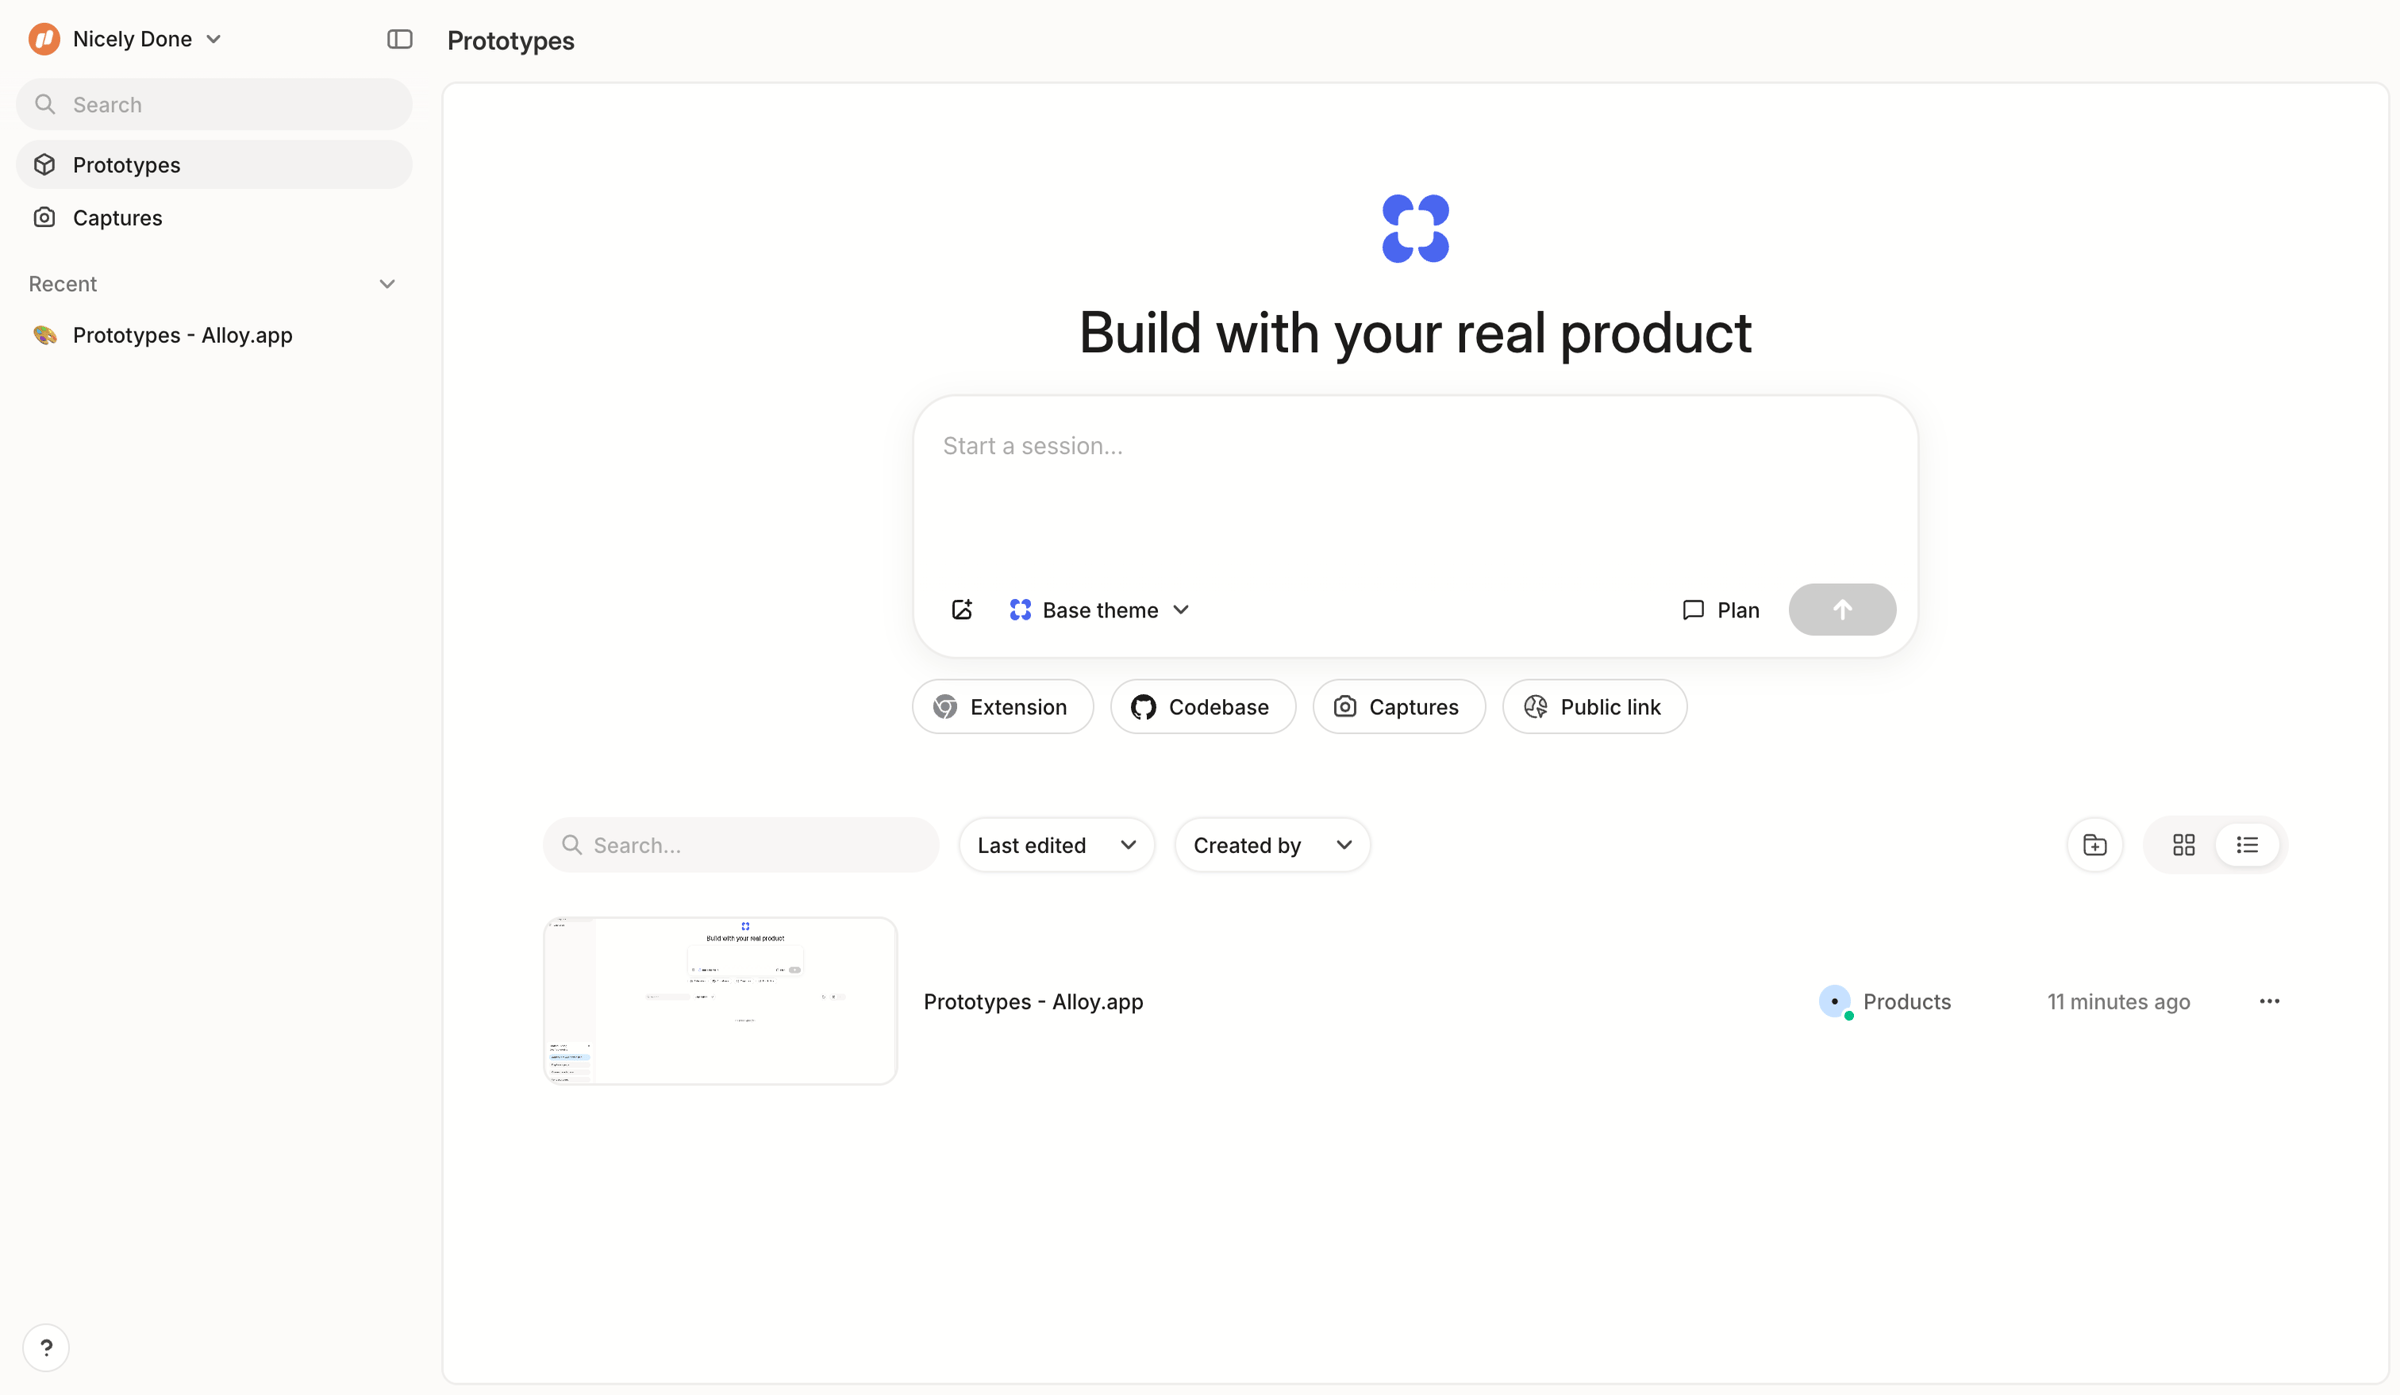Click the Products creator name
The image size is (2400, 1395).
coord(1906,1001)
